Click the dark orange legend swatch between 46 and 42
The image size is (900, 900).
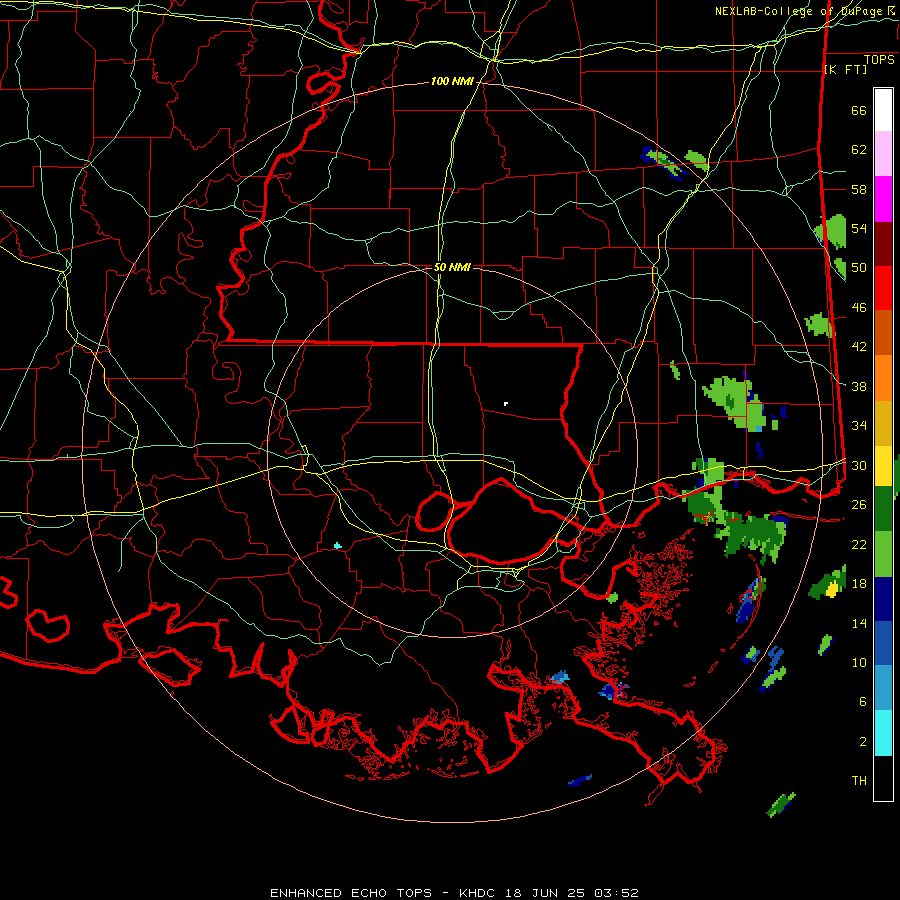(883, 333)
